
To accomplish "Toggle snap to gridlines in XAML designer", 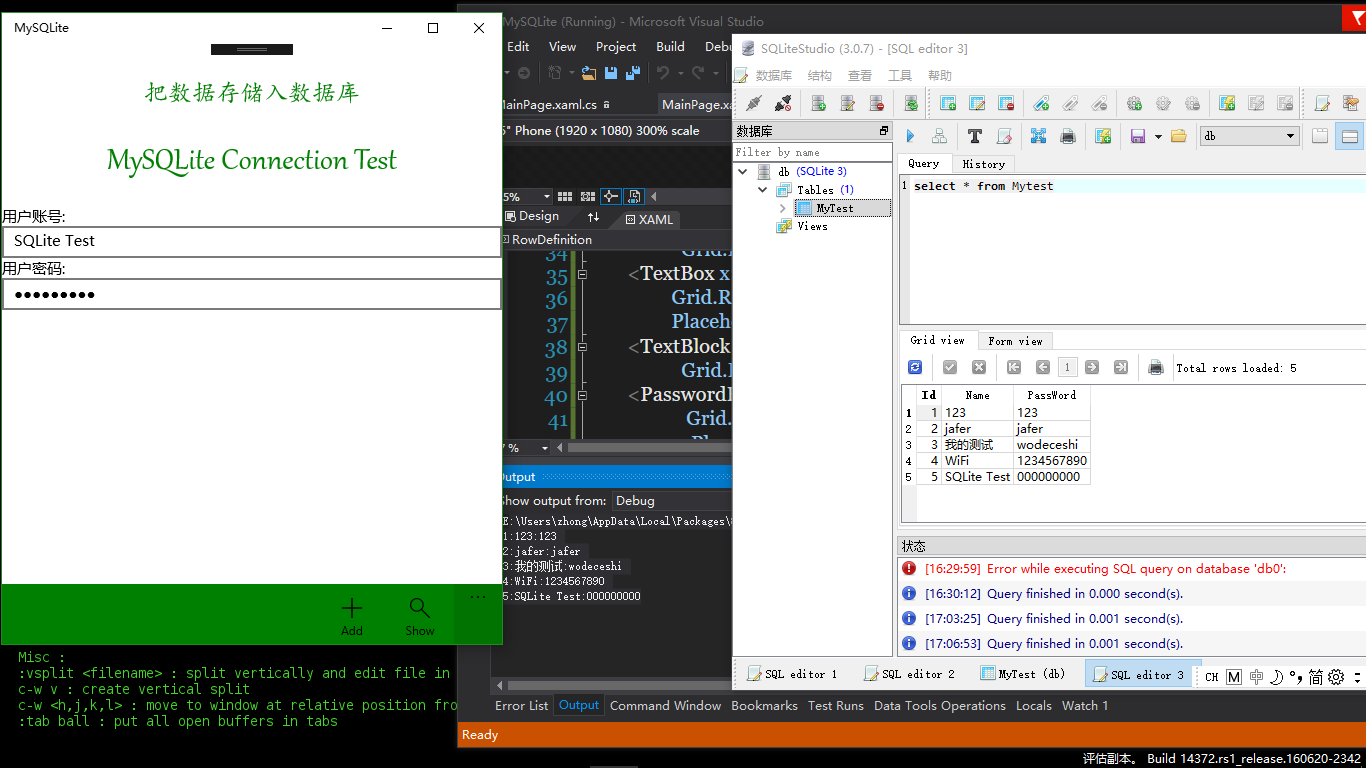I will (587, 197).
